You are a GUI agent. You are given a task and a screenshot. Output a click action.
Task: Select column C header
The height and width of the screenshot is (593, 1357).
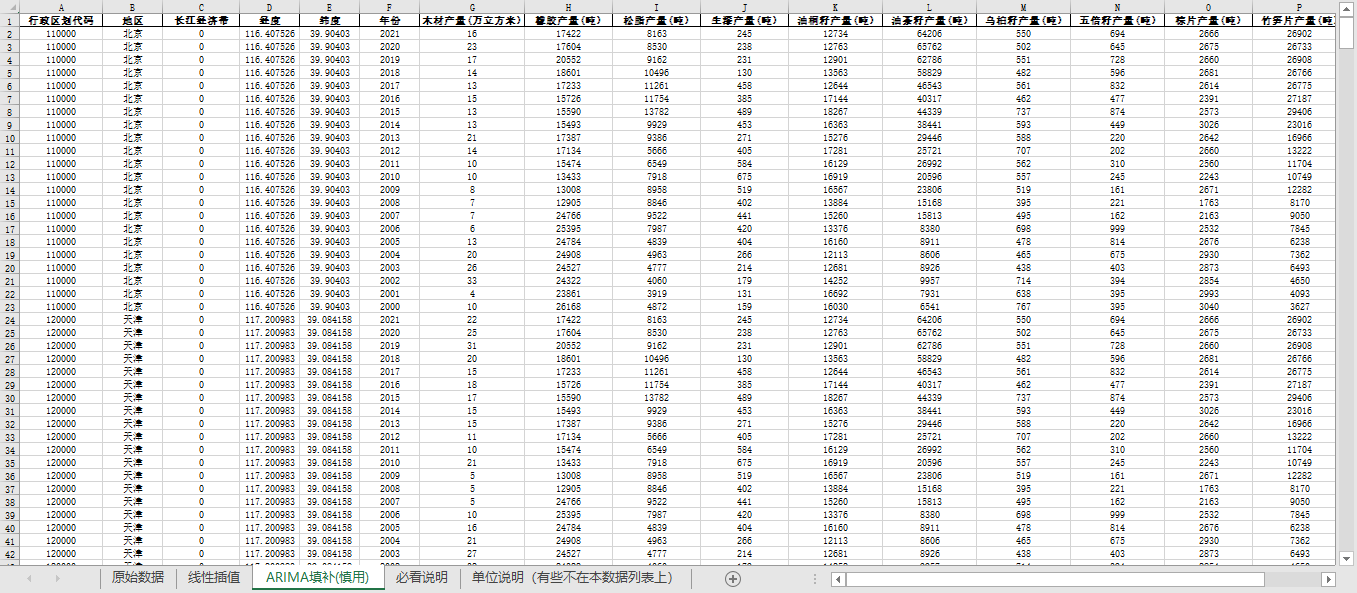pos(200,7)
